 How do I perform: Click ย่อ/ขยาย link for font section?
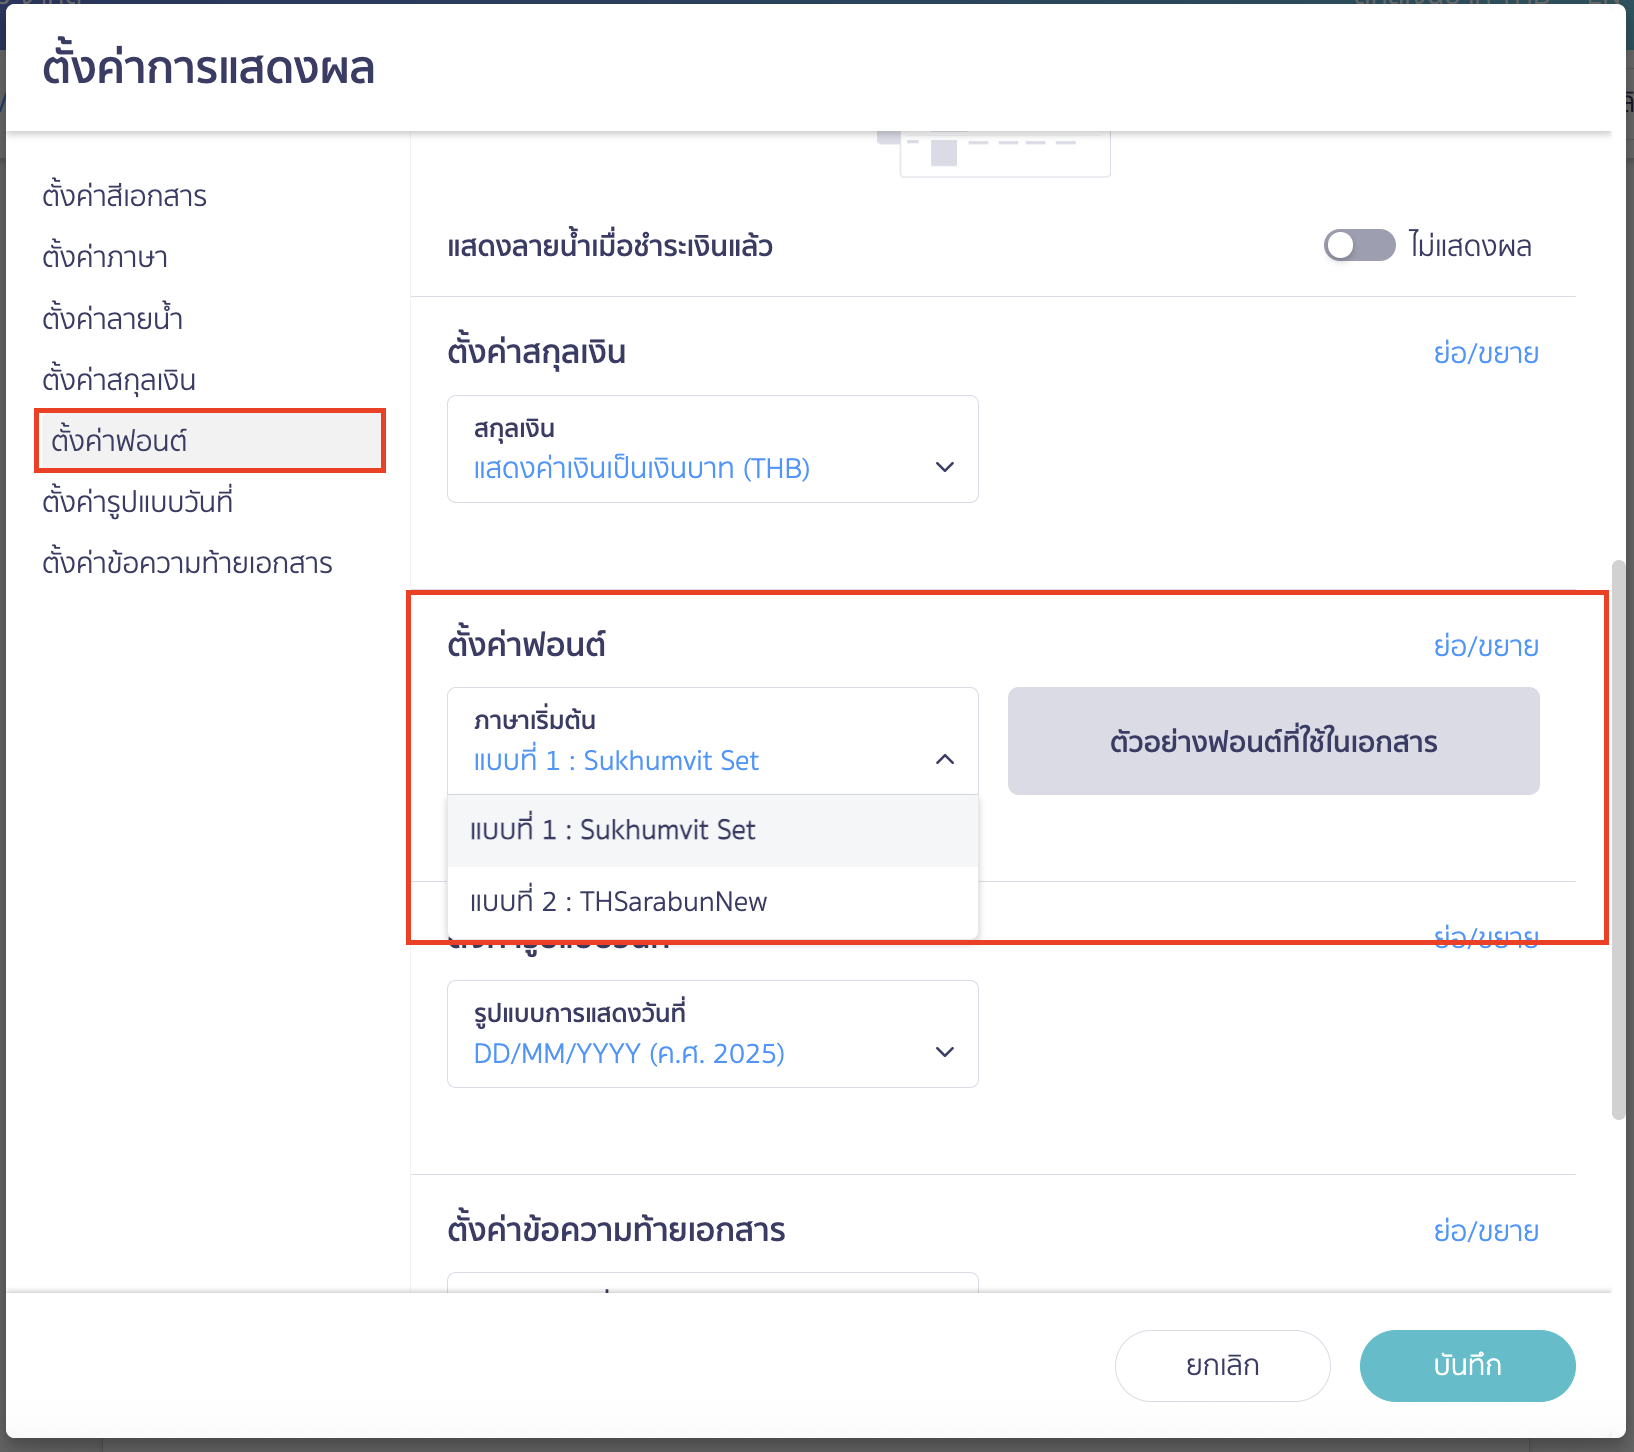click(1486, 646)
